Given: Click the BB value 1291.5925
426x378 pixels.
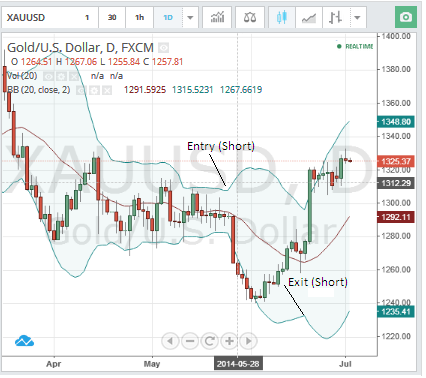Looking at the screenshot, I should point(145,90).
